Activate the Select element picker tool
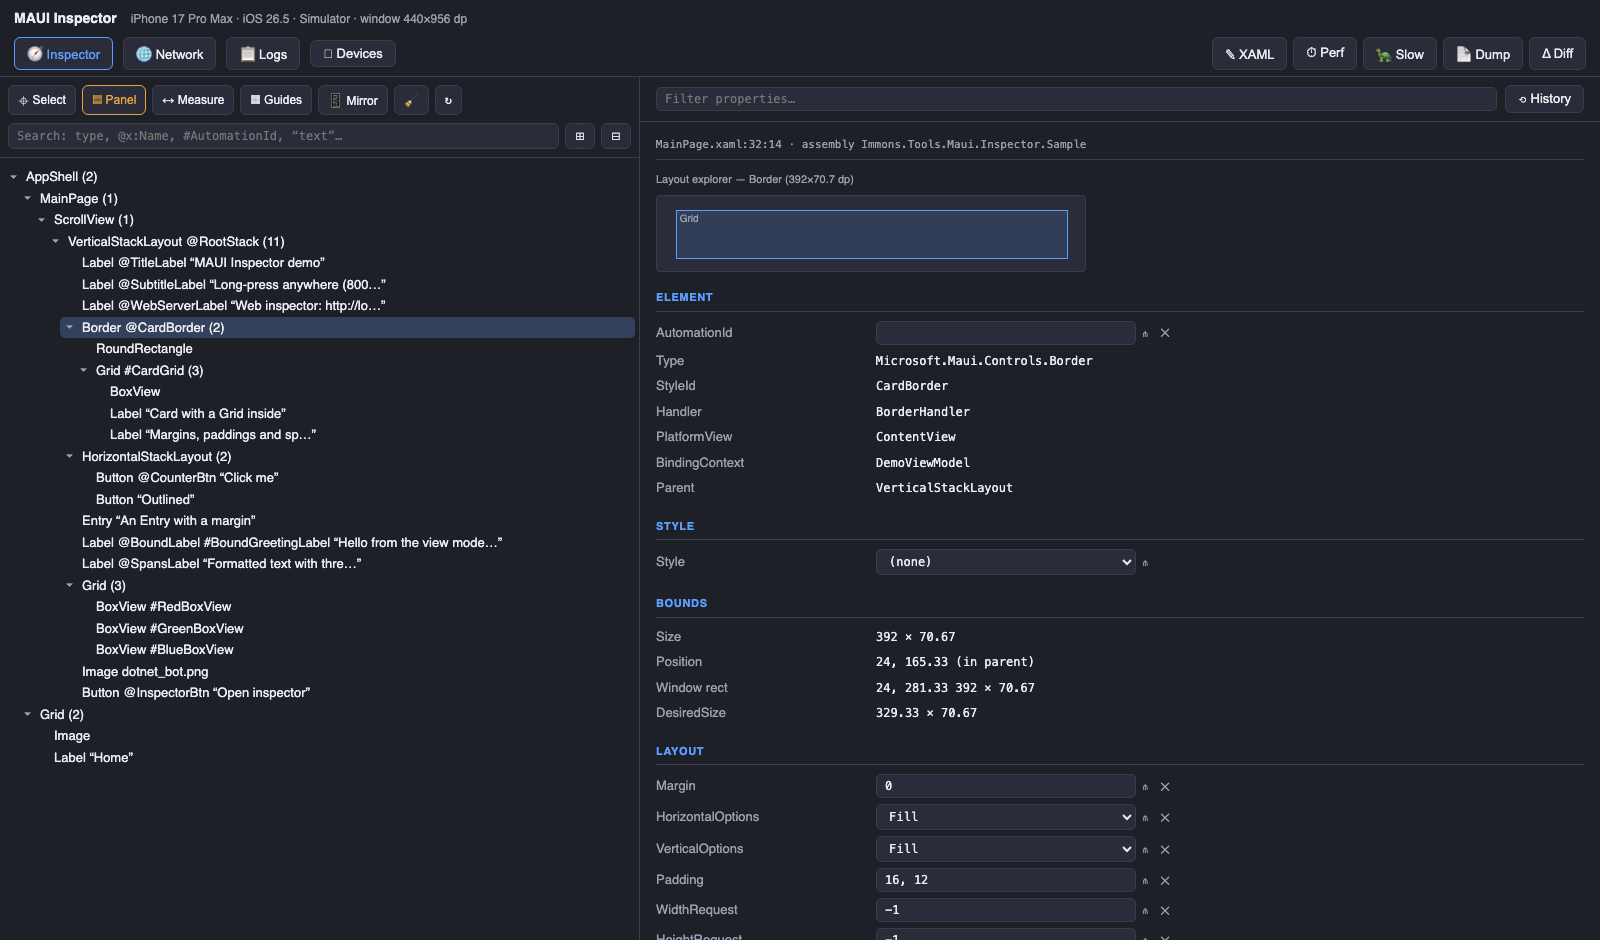 (42, 100)
